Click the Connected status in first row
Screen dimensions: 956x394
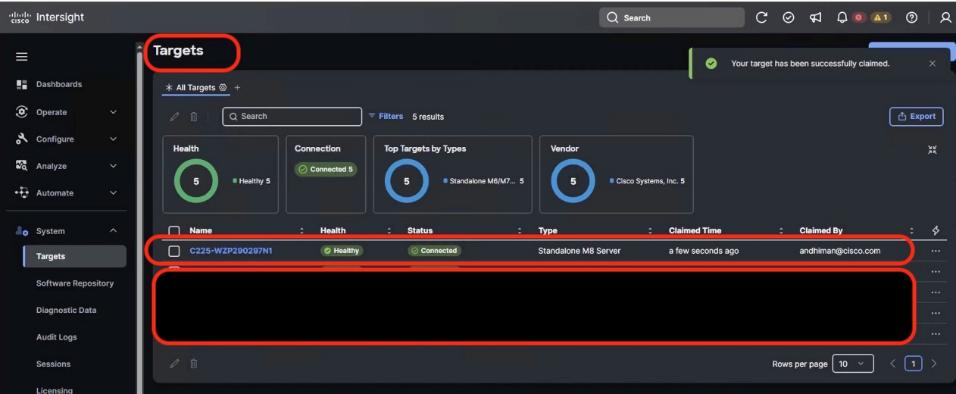pyautogui.click(x=434, y=251)
